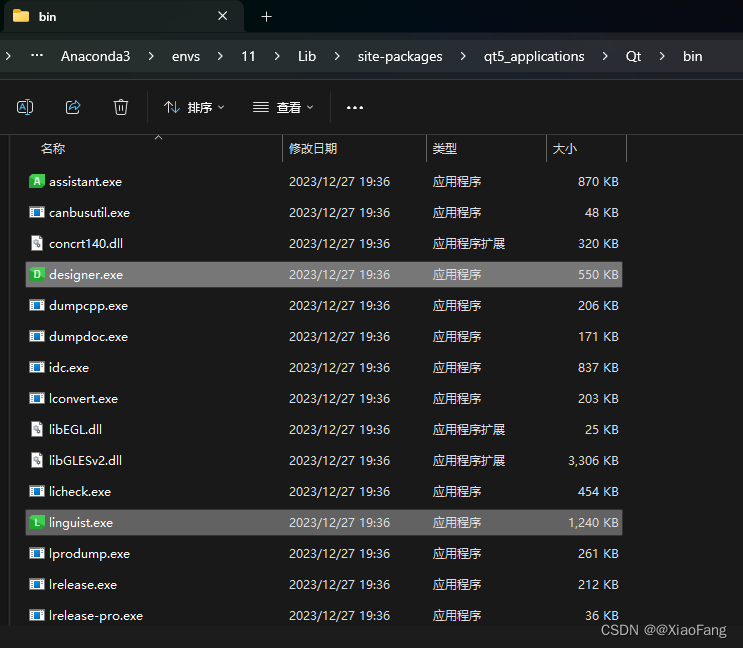Click the Rename toolbar icon

(x=25, y=108)
